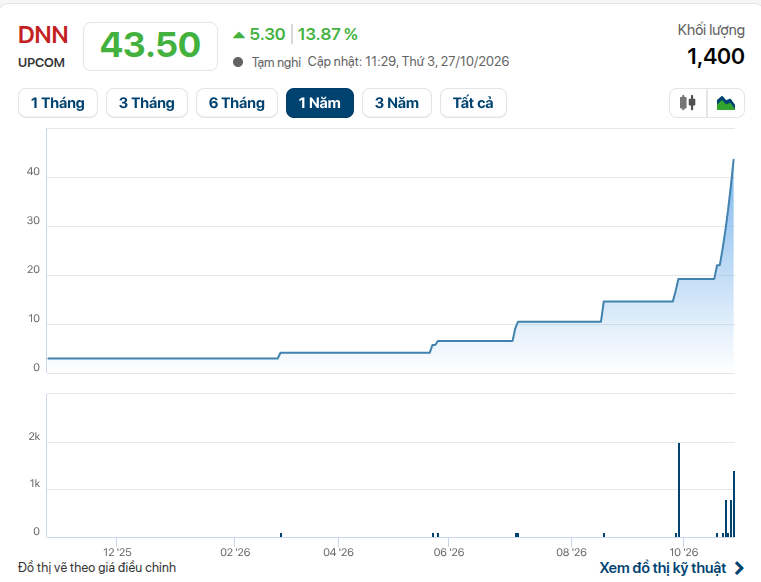The image size is (761, 582).
Task: Select the 1 Năm period tab
Action: [320, 103]
